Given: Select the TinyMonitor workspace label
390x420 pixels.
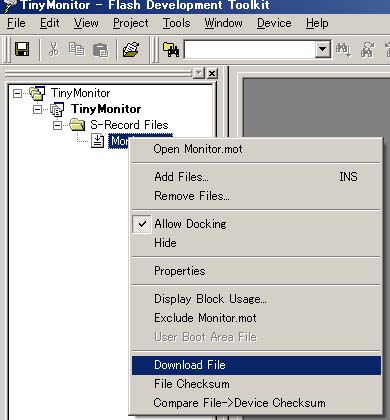Looking at the screenshot, I should [80, 93].
